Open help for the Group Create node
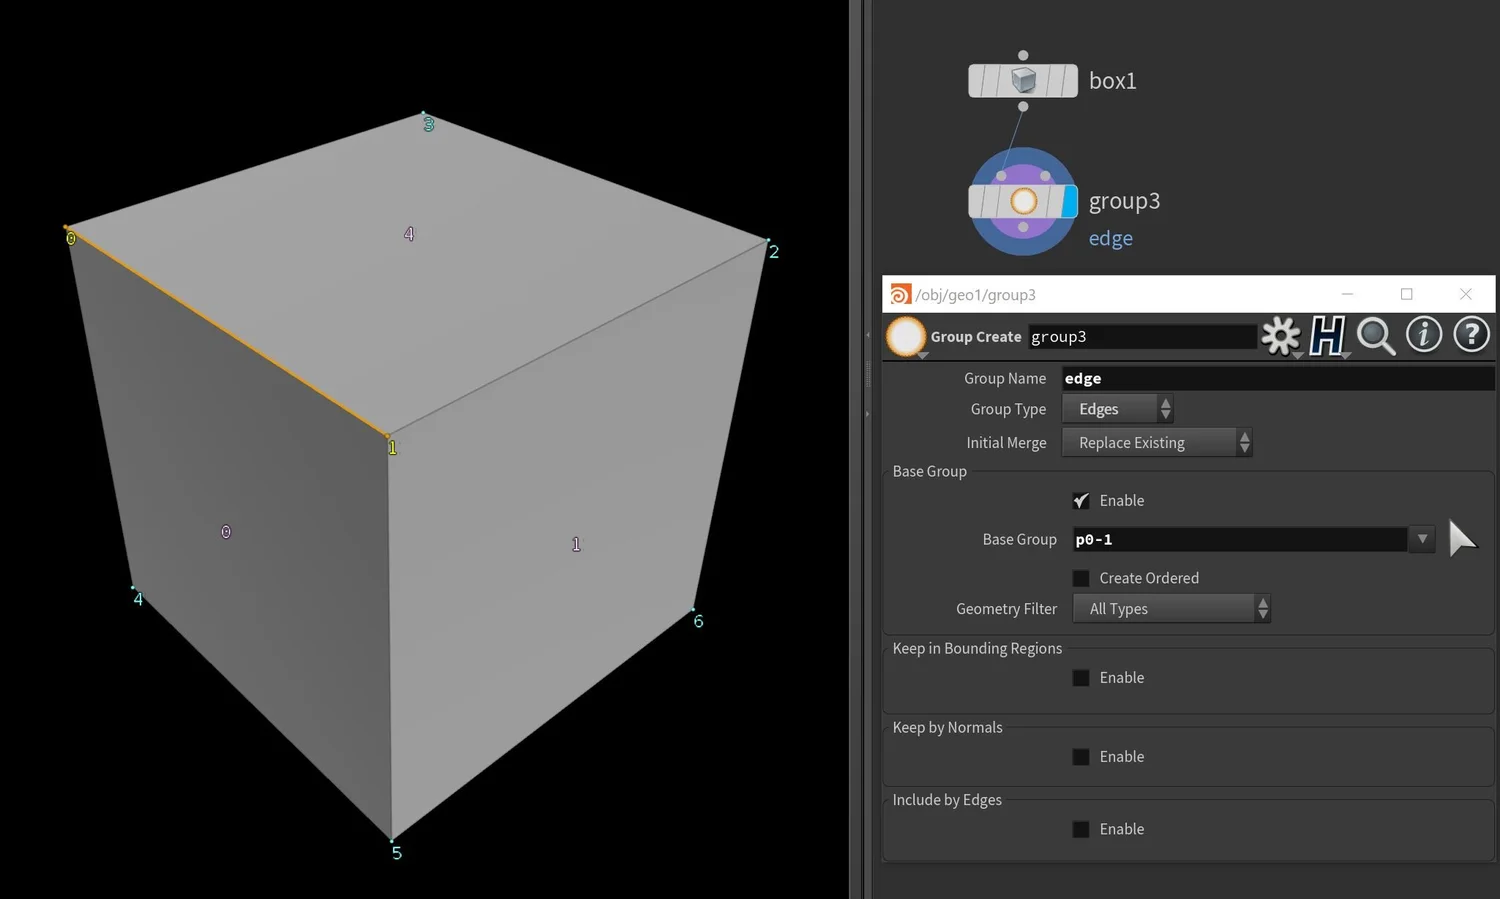This screenshot has width=1500, height=899. click(x=1471, y=335)
